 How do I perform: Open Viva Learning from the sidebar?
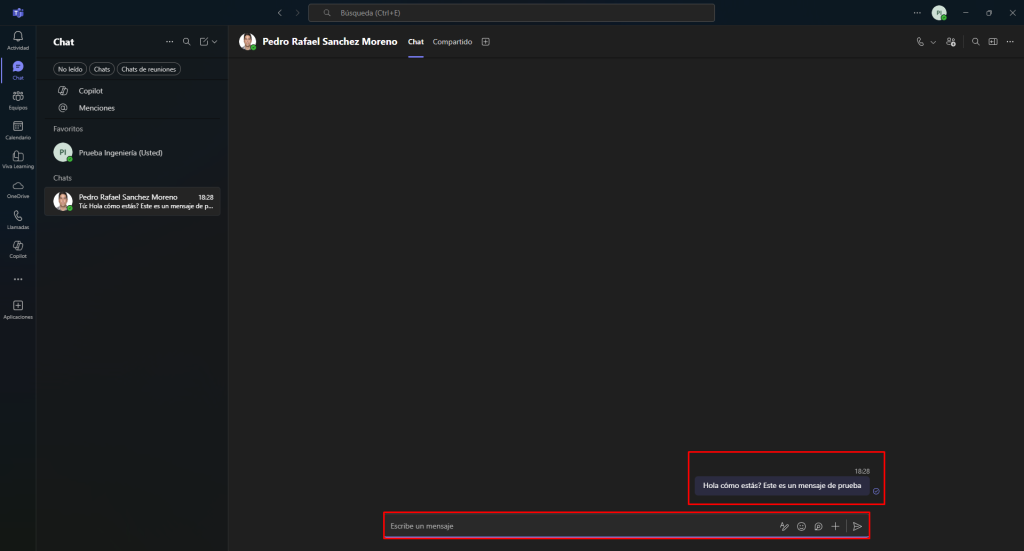tap(17, 158)
